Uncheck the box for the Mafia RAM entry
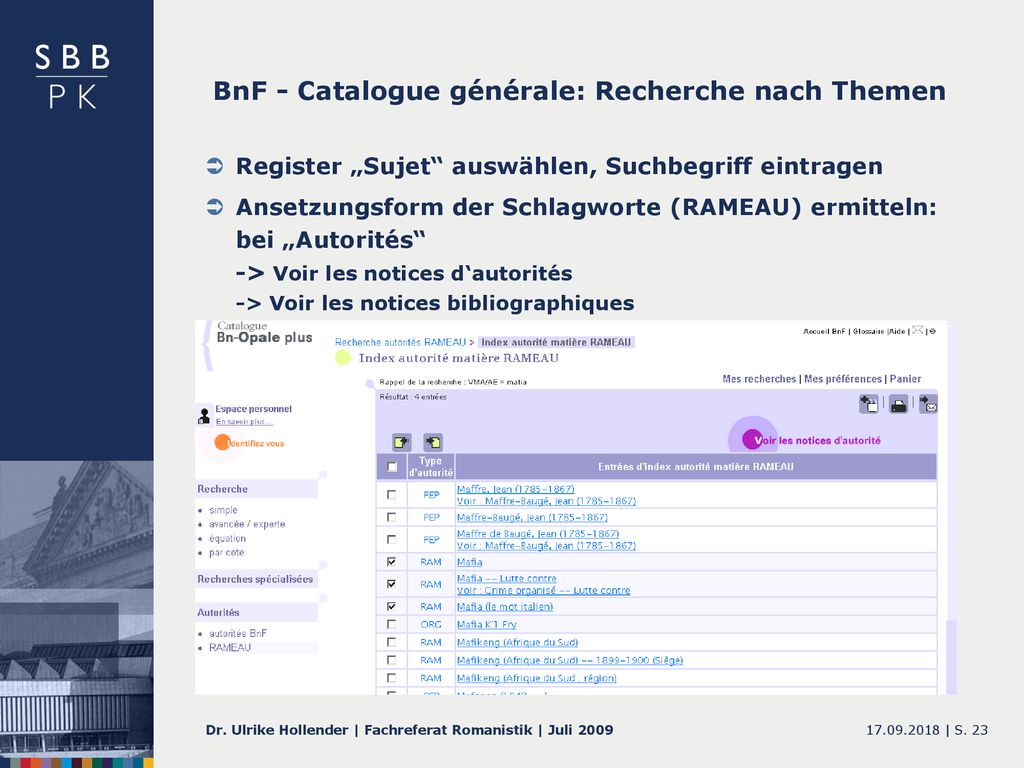The image size is (1024, 768). tap(392, 562)
